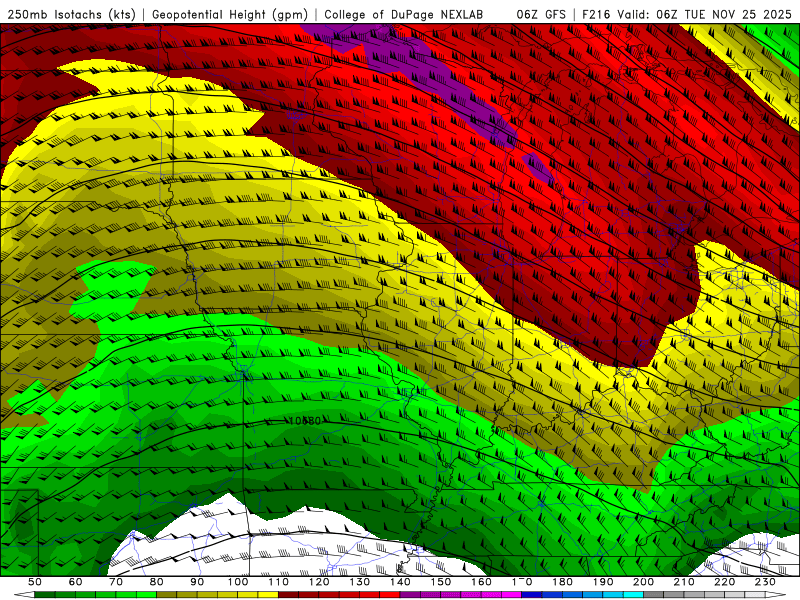Click the 120 knot scale label
This screenshot has height=600, width=800.
click(319, 582)
